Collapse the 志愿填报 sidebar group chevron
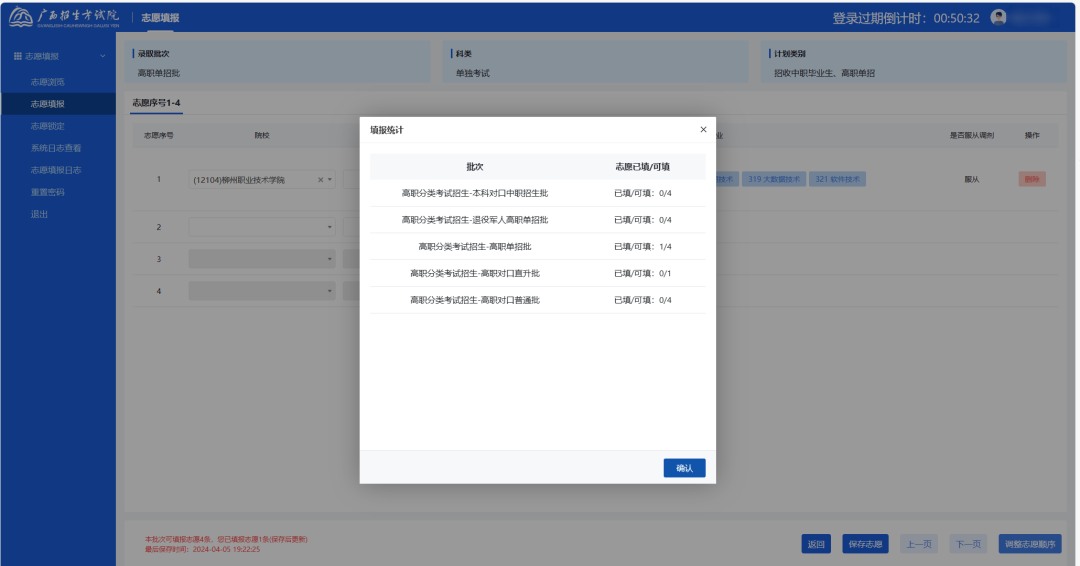Image resolution: width=1080 pixels, height=566 pixels. [102, 57]
